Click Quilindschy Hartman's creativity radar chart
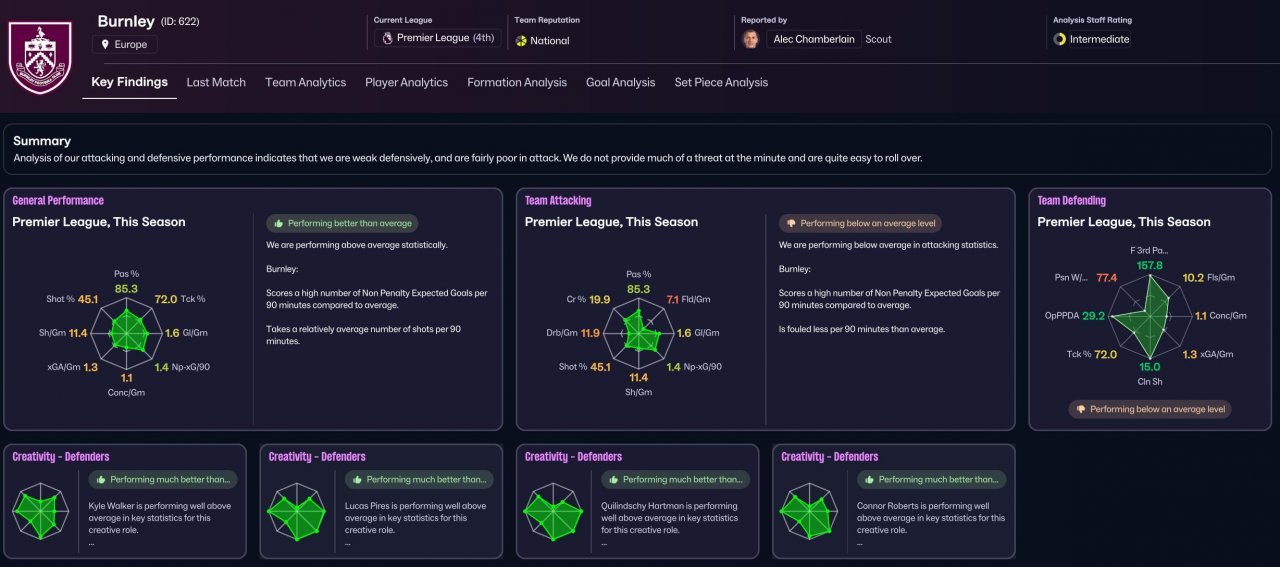 pyautogui.click(x=553, y=513)
